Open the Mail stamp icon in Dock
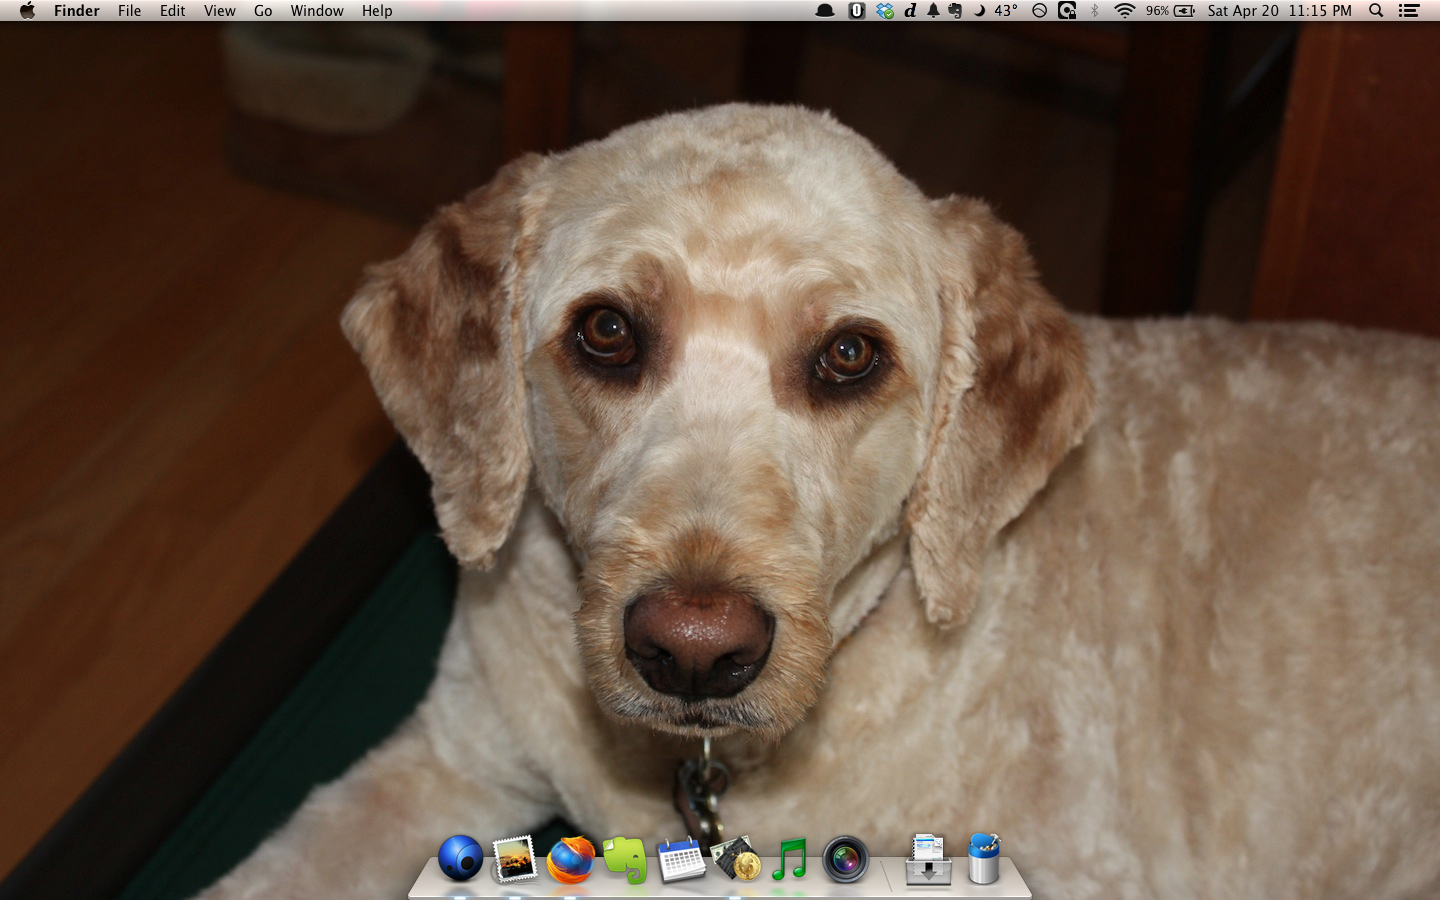Screen dimensions: 1440x900 515,859
